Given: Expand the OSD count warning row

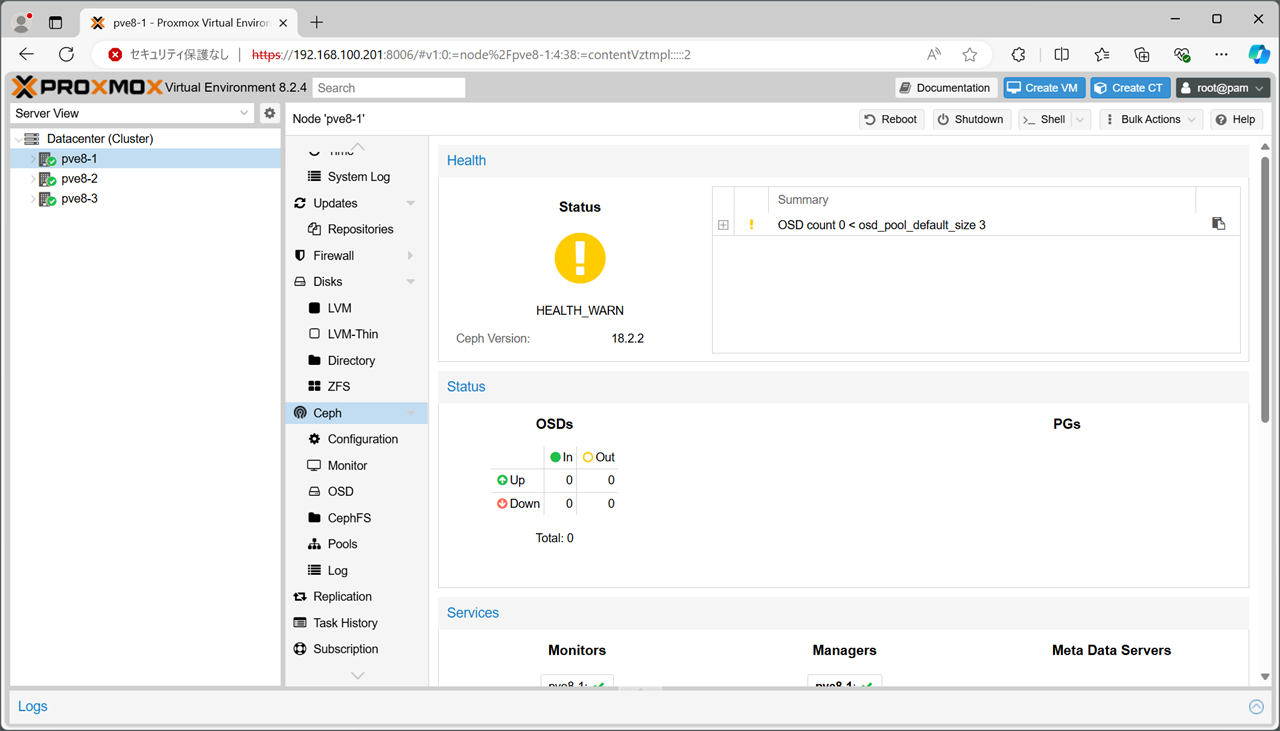Looking at the screenshot, I should (x=723, y=225).
